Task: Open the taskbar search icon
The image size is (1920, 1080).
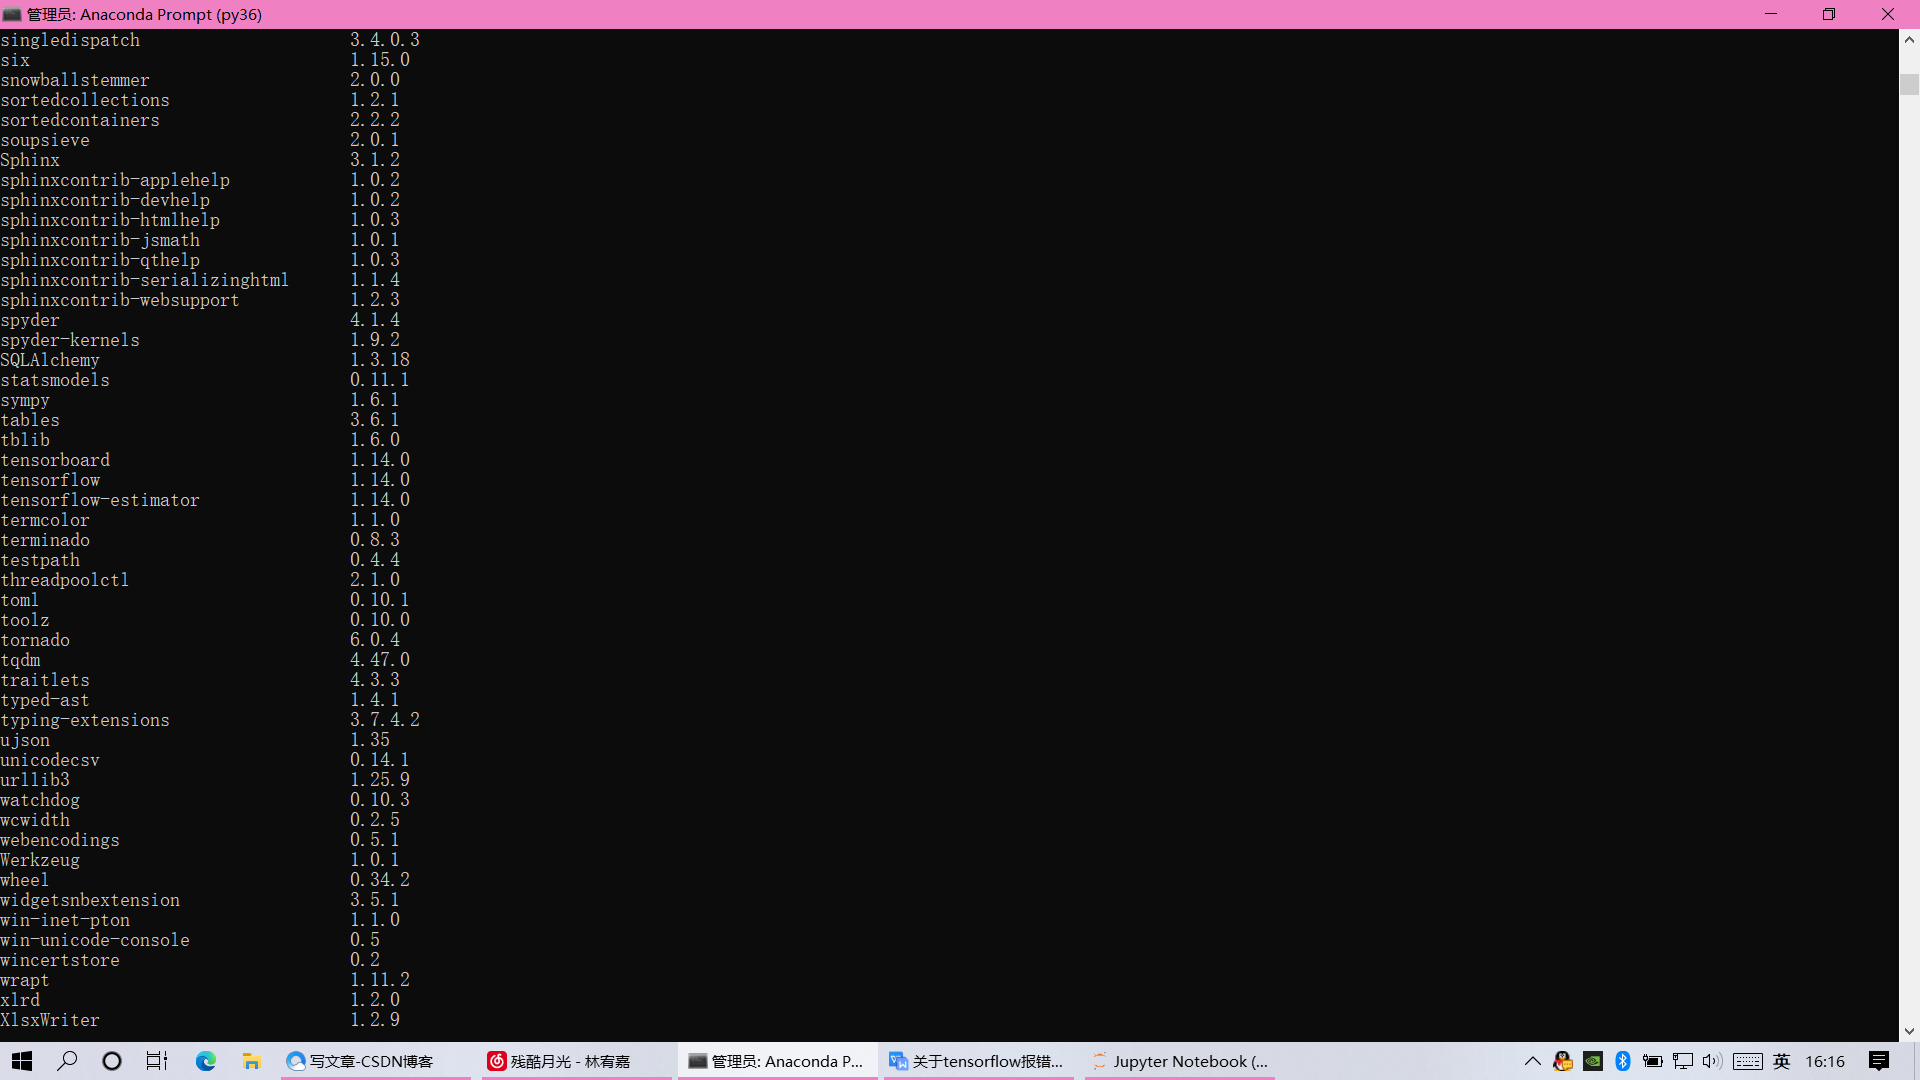Action: click(67, 1061)
